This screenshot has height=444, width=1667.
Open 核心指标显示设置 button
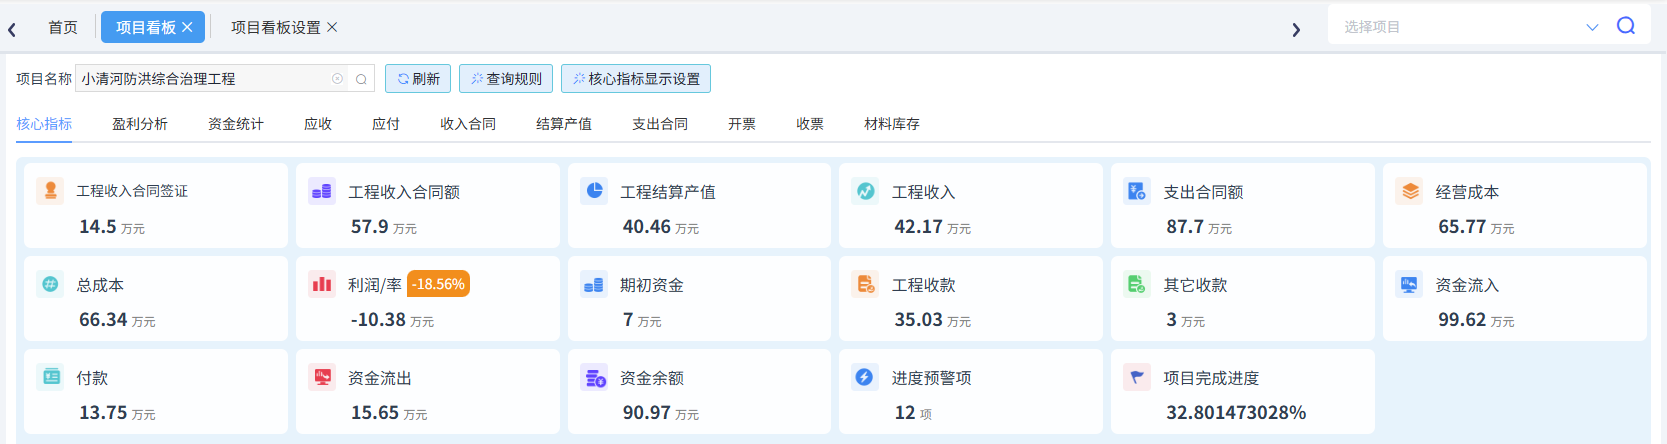(x=636, y=79)
